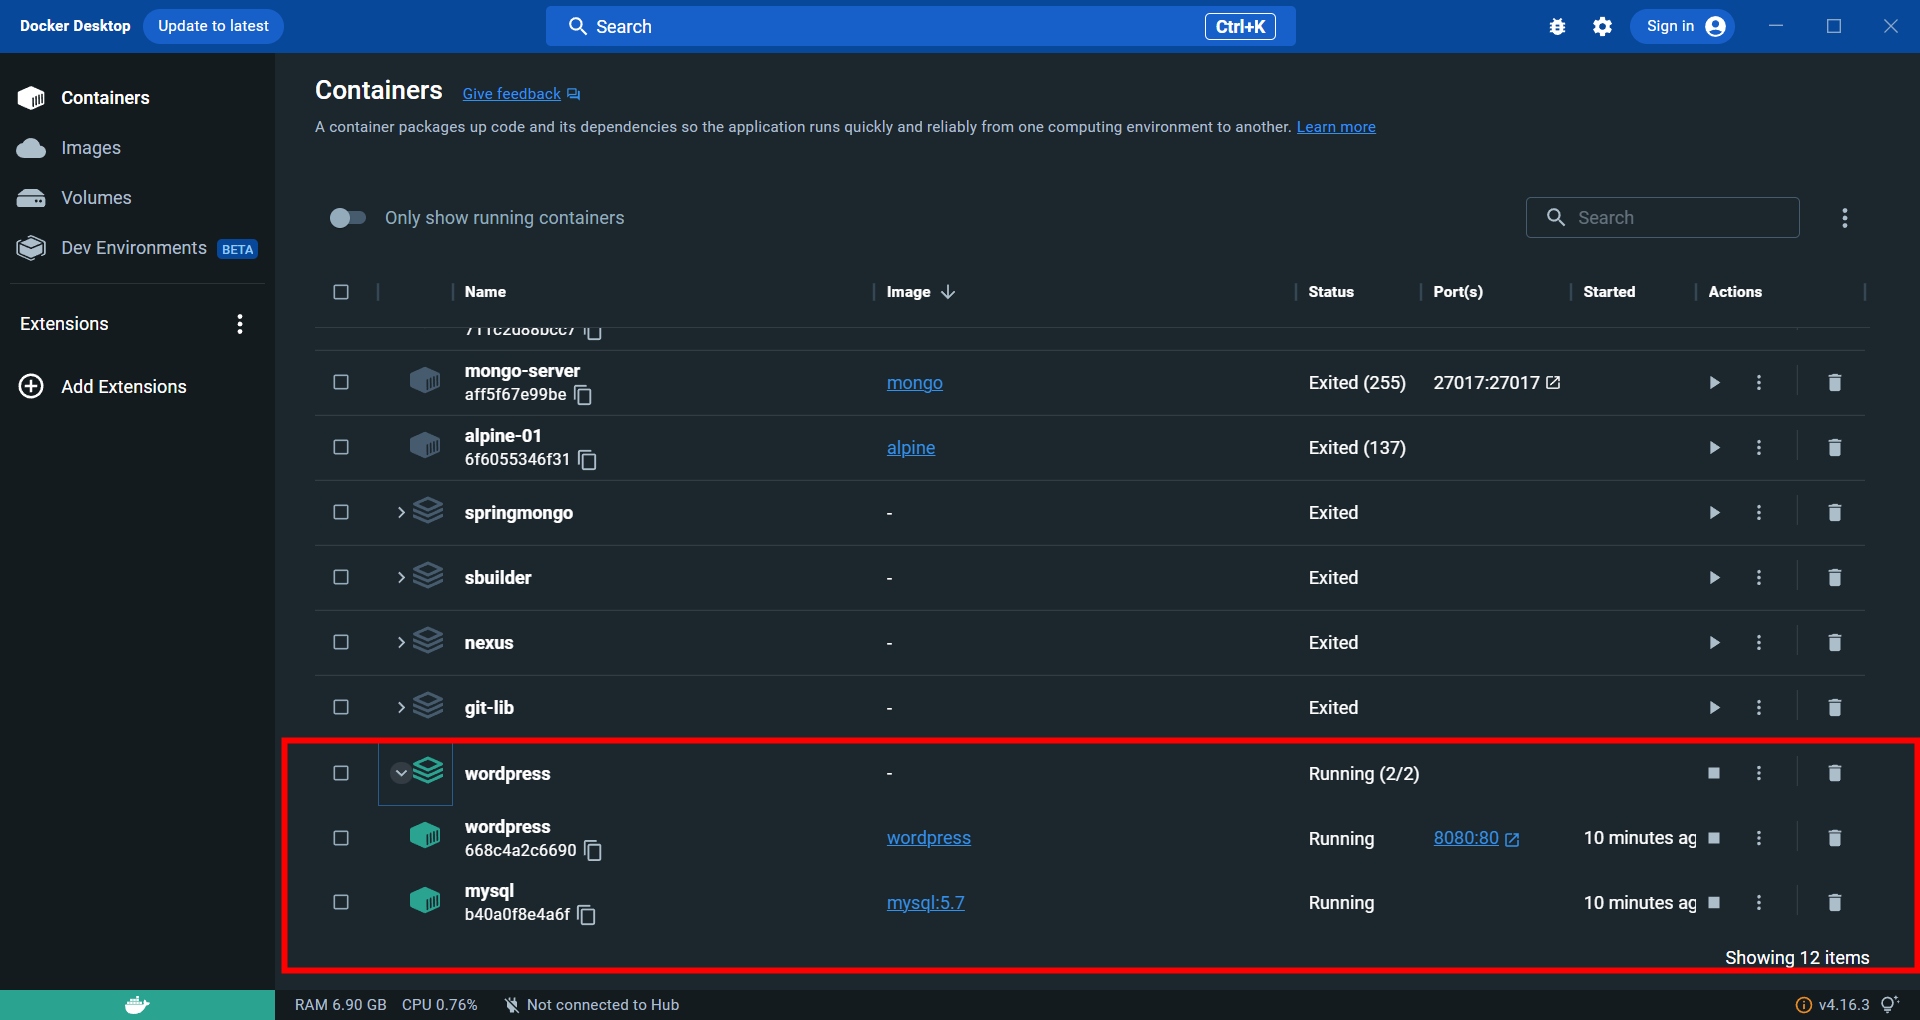Stop the wordpress stack

tap(1714, 773)
